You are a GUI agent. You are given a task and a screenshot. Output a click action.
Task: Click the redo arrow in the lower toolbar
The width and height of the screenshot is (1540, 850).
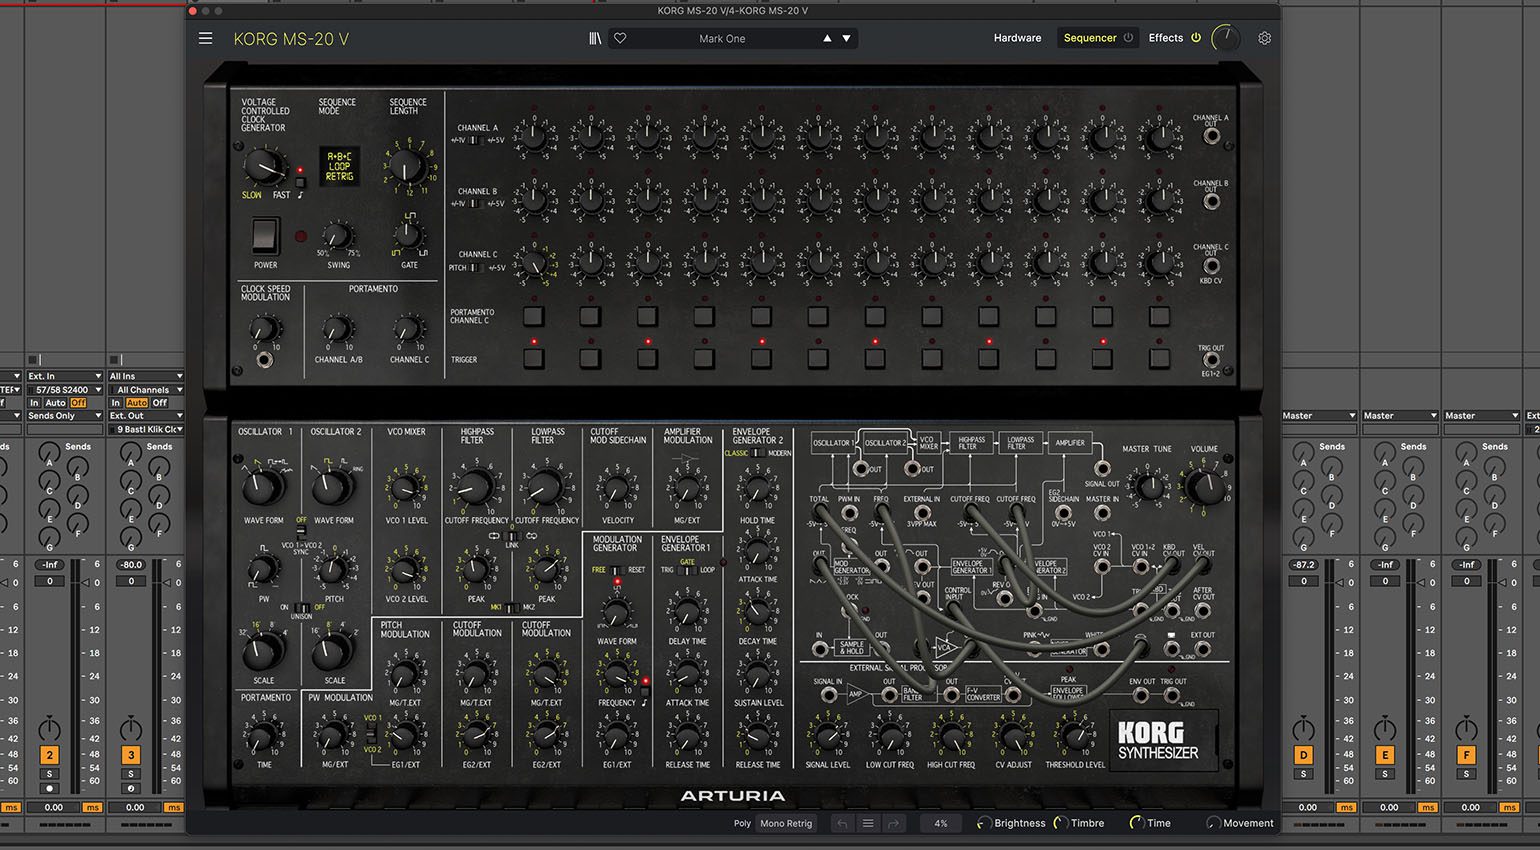coord(893,823)
